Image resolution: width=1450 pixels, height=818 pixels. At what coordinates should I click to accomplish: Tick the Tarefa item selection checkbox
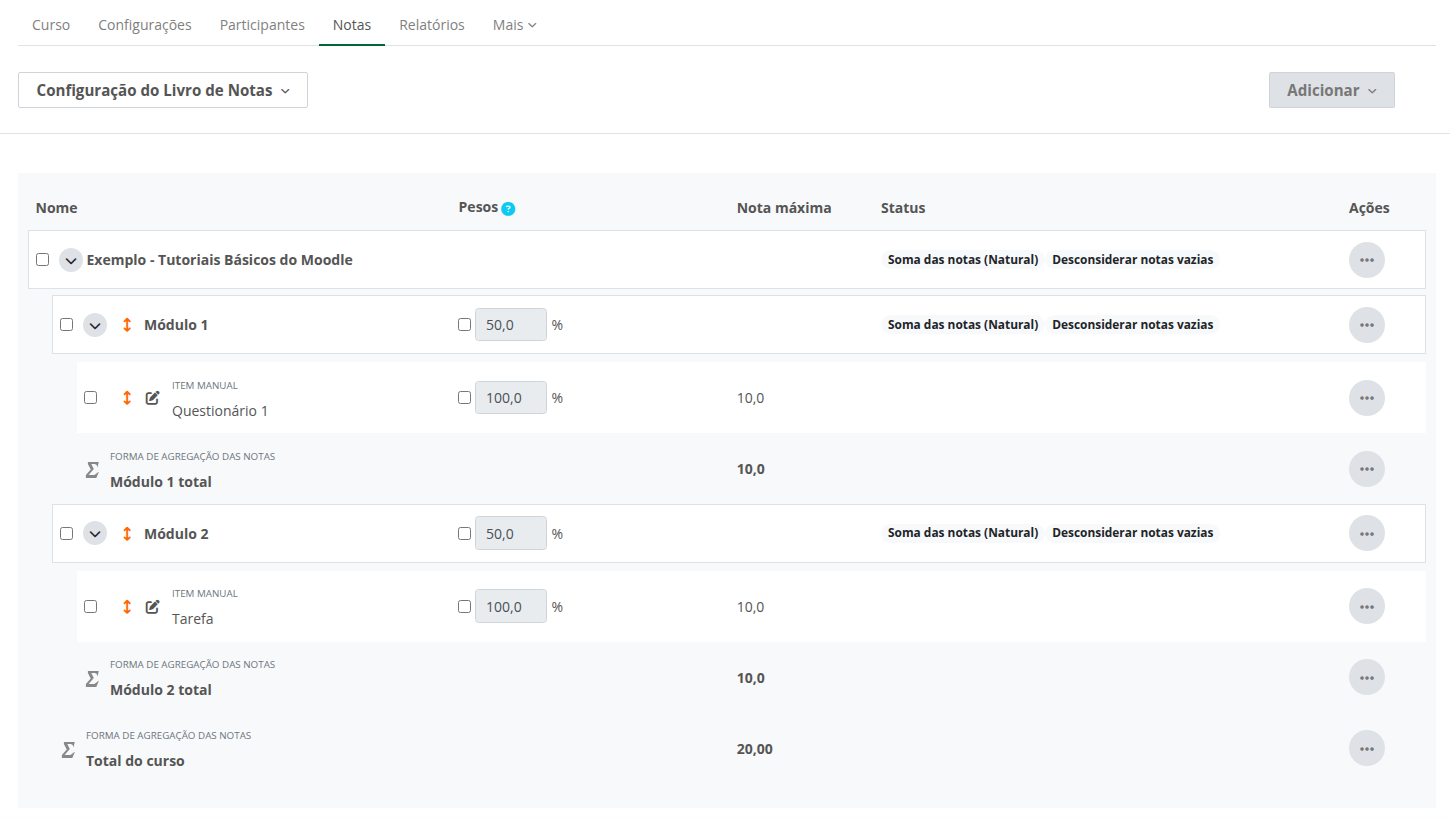click(91, 607)
